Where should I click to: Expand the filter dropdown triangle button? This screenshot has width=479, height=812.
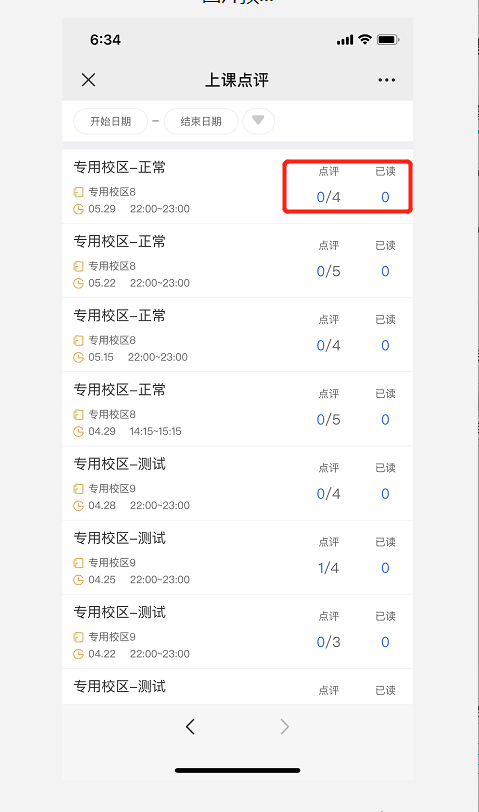tap(258, 121)
